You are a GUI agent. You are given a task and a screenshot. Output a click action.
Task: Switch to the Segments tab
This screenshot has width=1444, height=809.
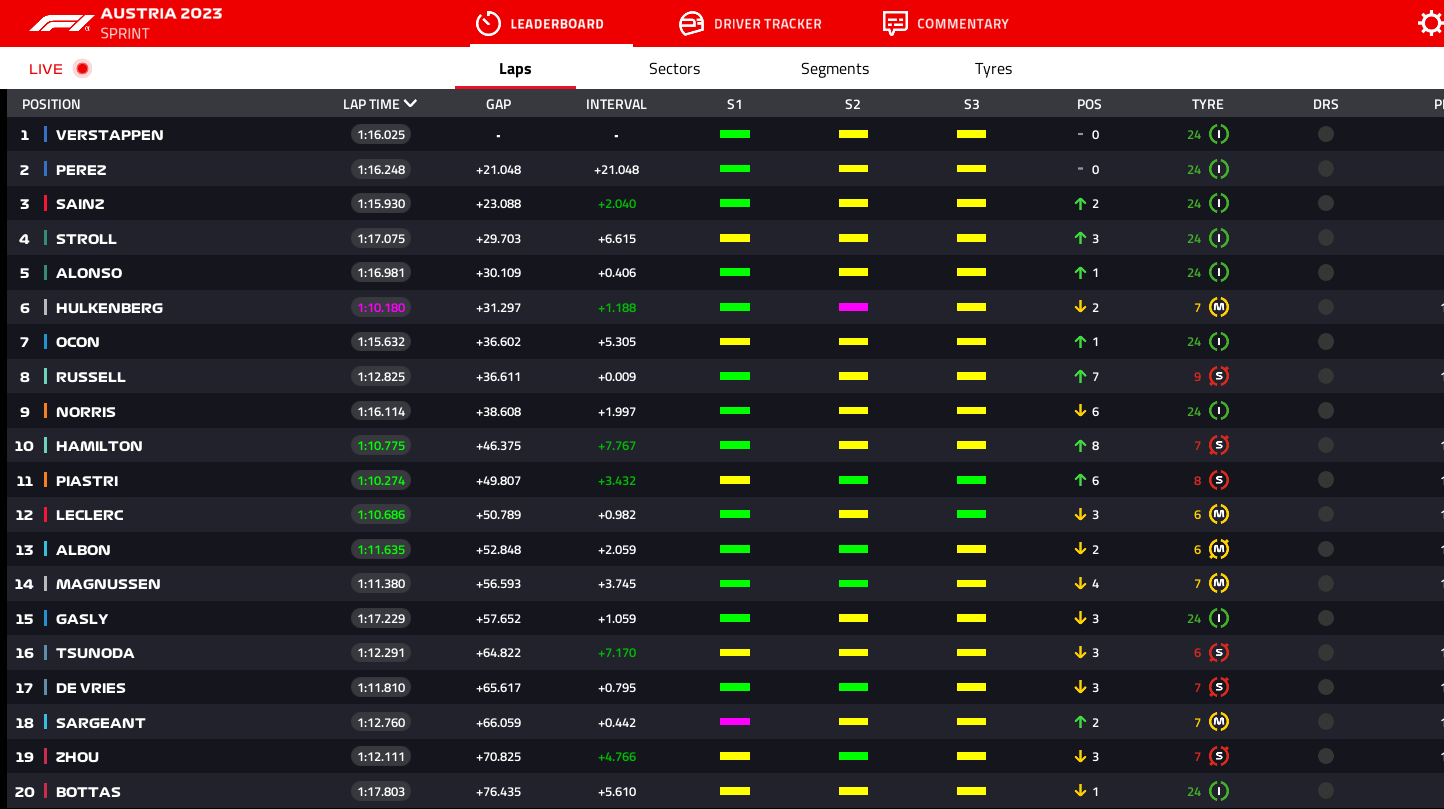[835, 69]
